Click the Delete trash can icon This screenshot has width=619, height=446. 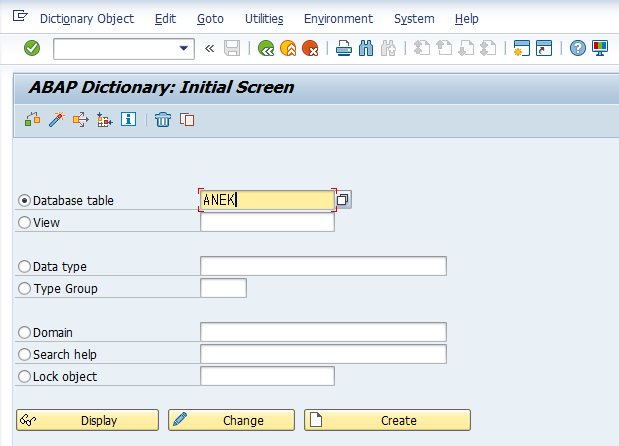coord(163,119)
